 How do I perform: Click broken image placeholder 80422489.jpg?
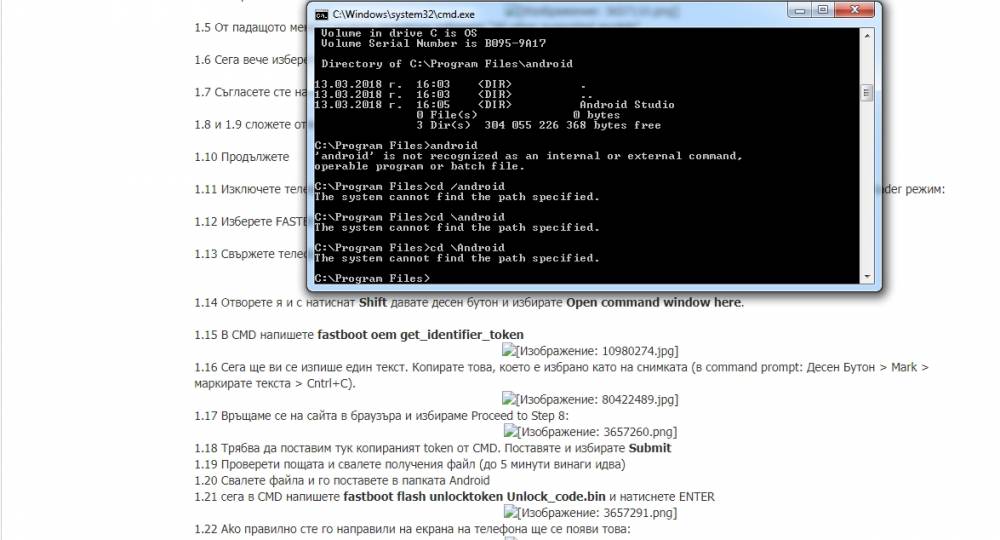coord(590,399)
